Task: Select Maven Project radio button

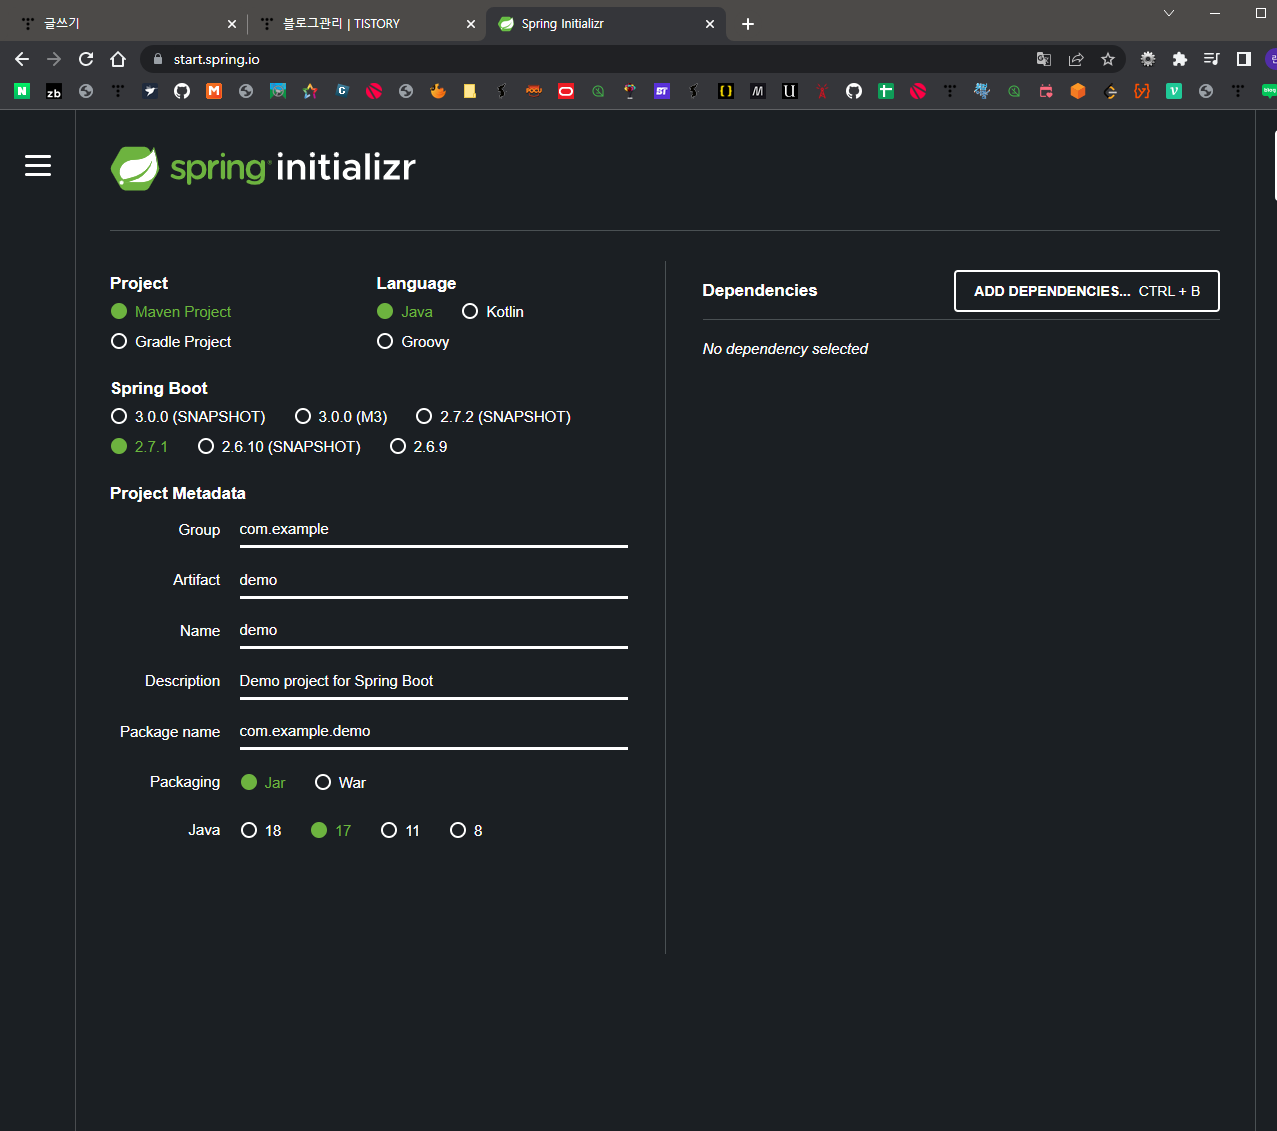Action: click(119, 312)
